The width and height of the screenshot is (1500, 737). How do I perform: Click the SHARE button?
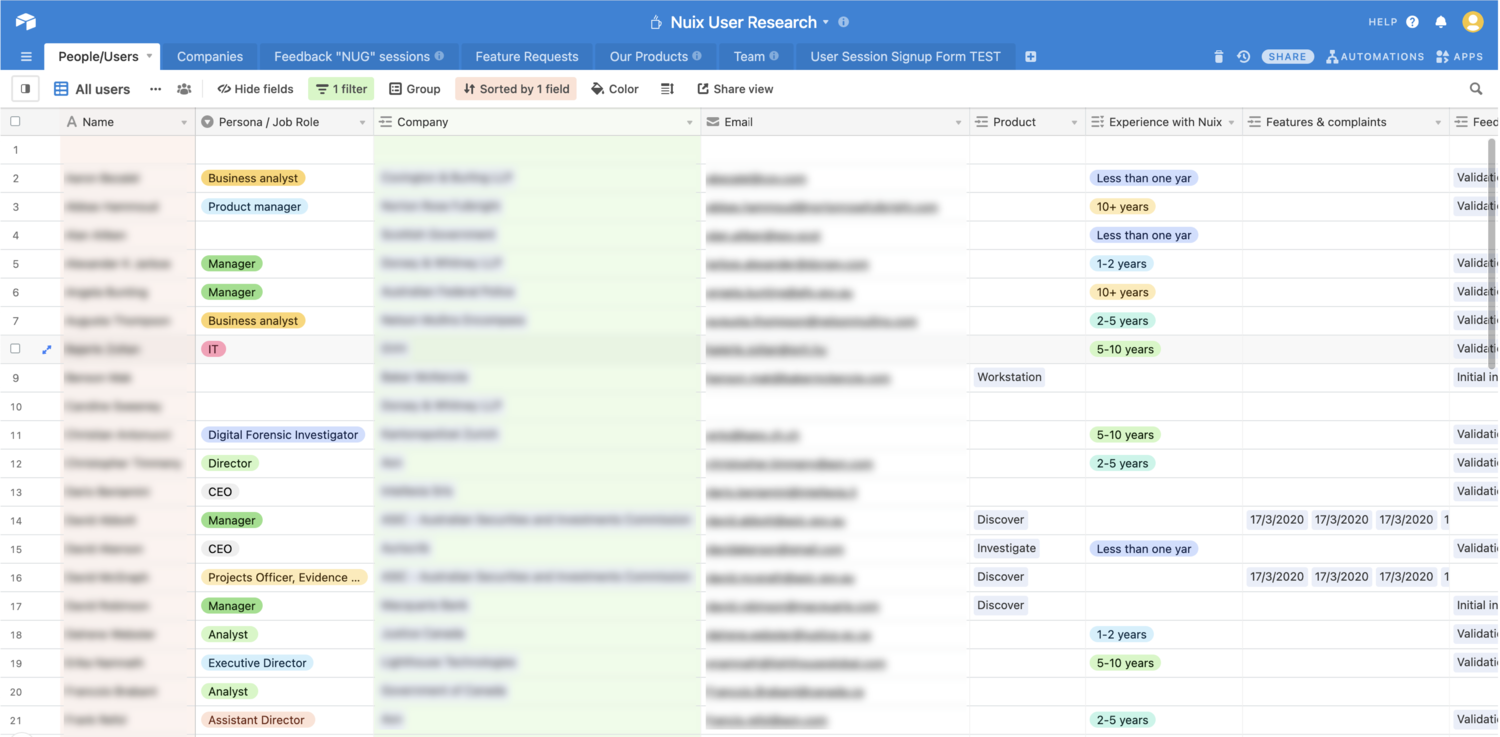click(x=1287, y=57)
